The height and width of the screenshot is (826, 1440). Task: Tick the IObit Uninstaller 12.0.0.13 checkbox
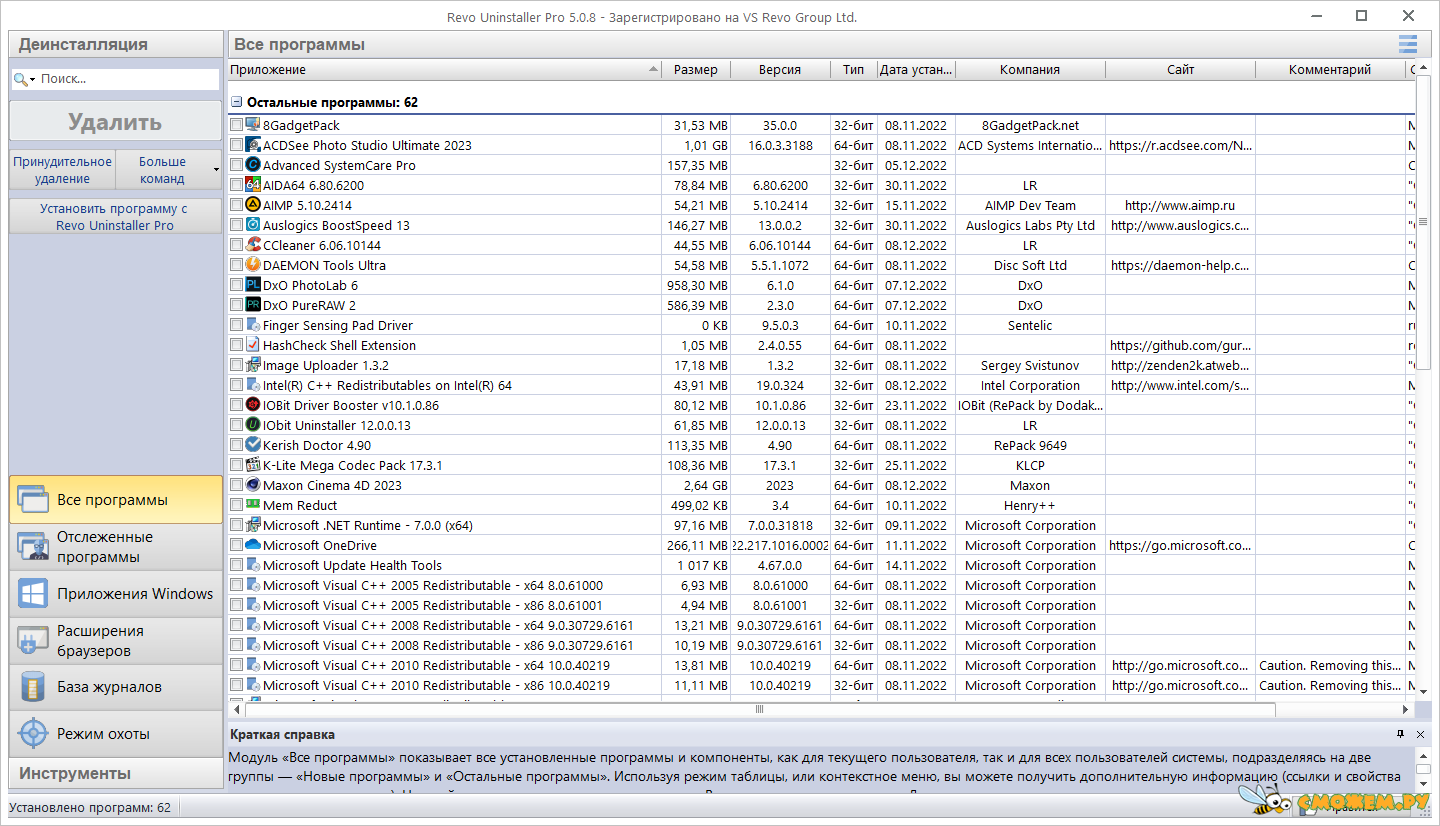tap(236, 425)
